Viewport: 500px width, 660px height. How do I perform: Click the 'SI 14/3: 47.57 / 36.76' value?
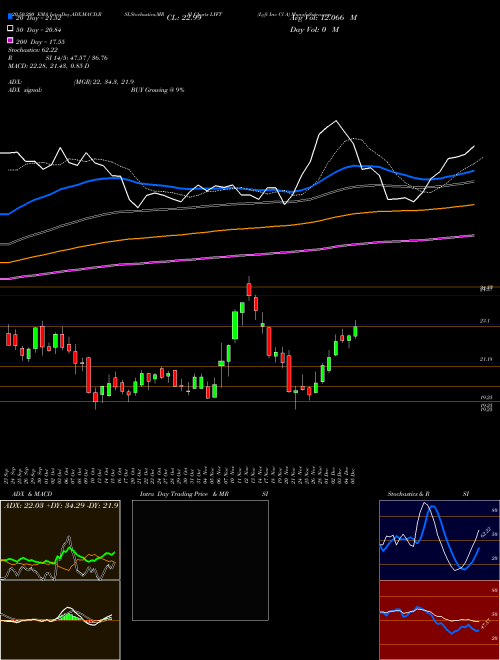click(x=77, y=58)
